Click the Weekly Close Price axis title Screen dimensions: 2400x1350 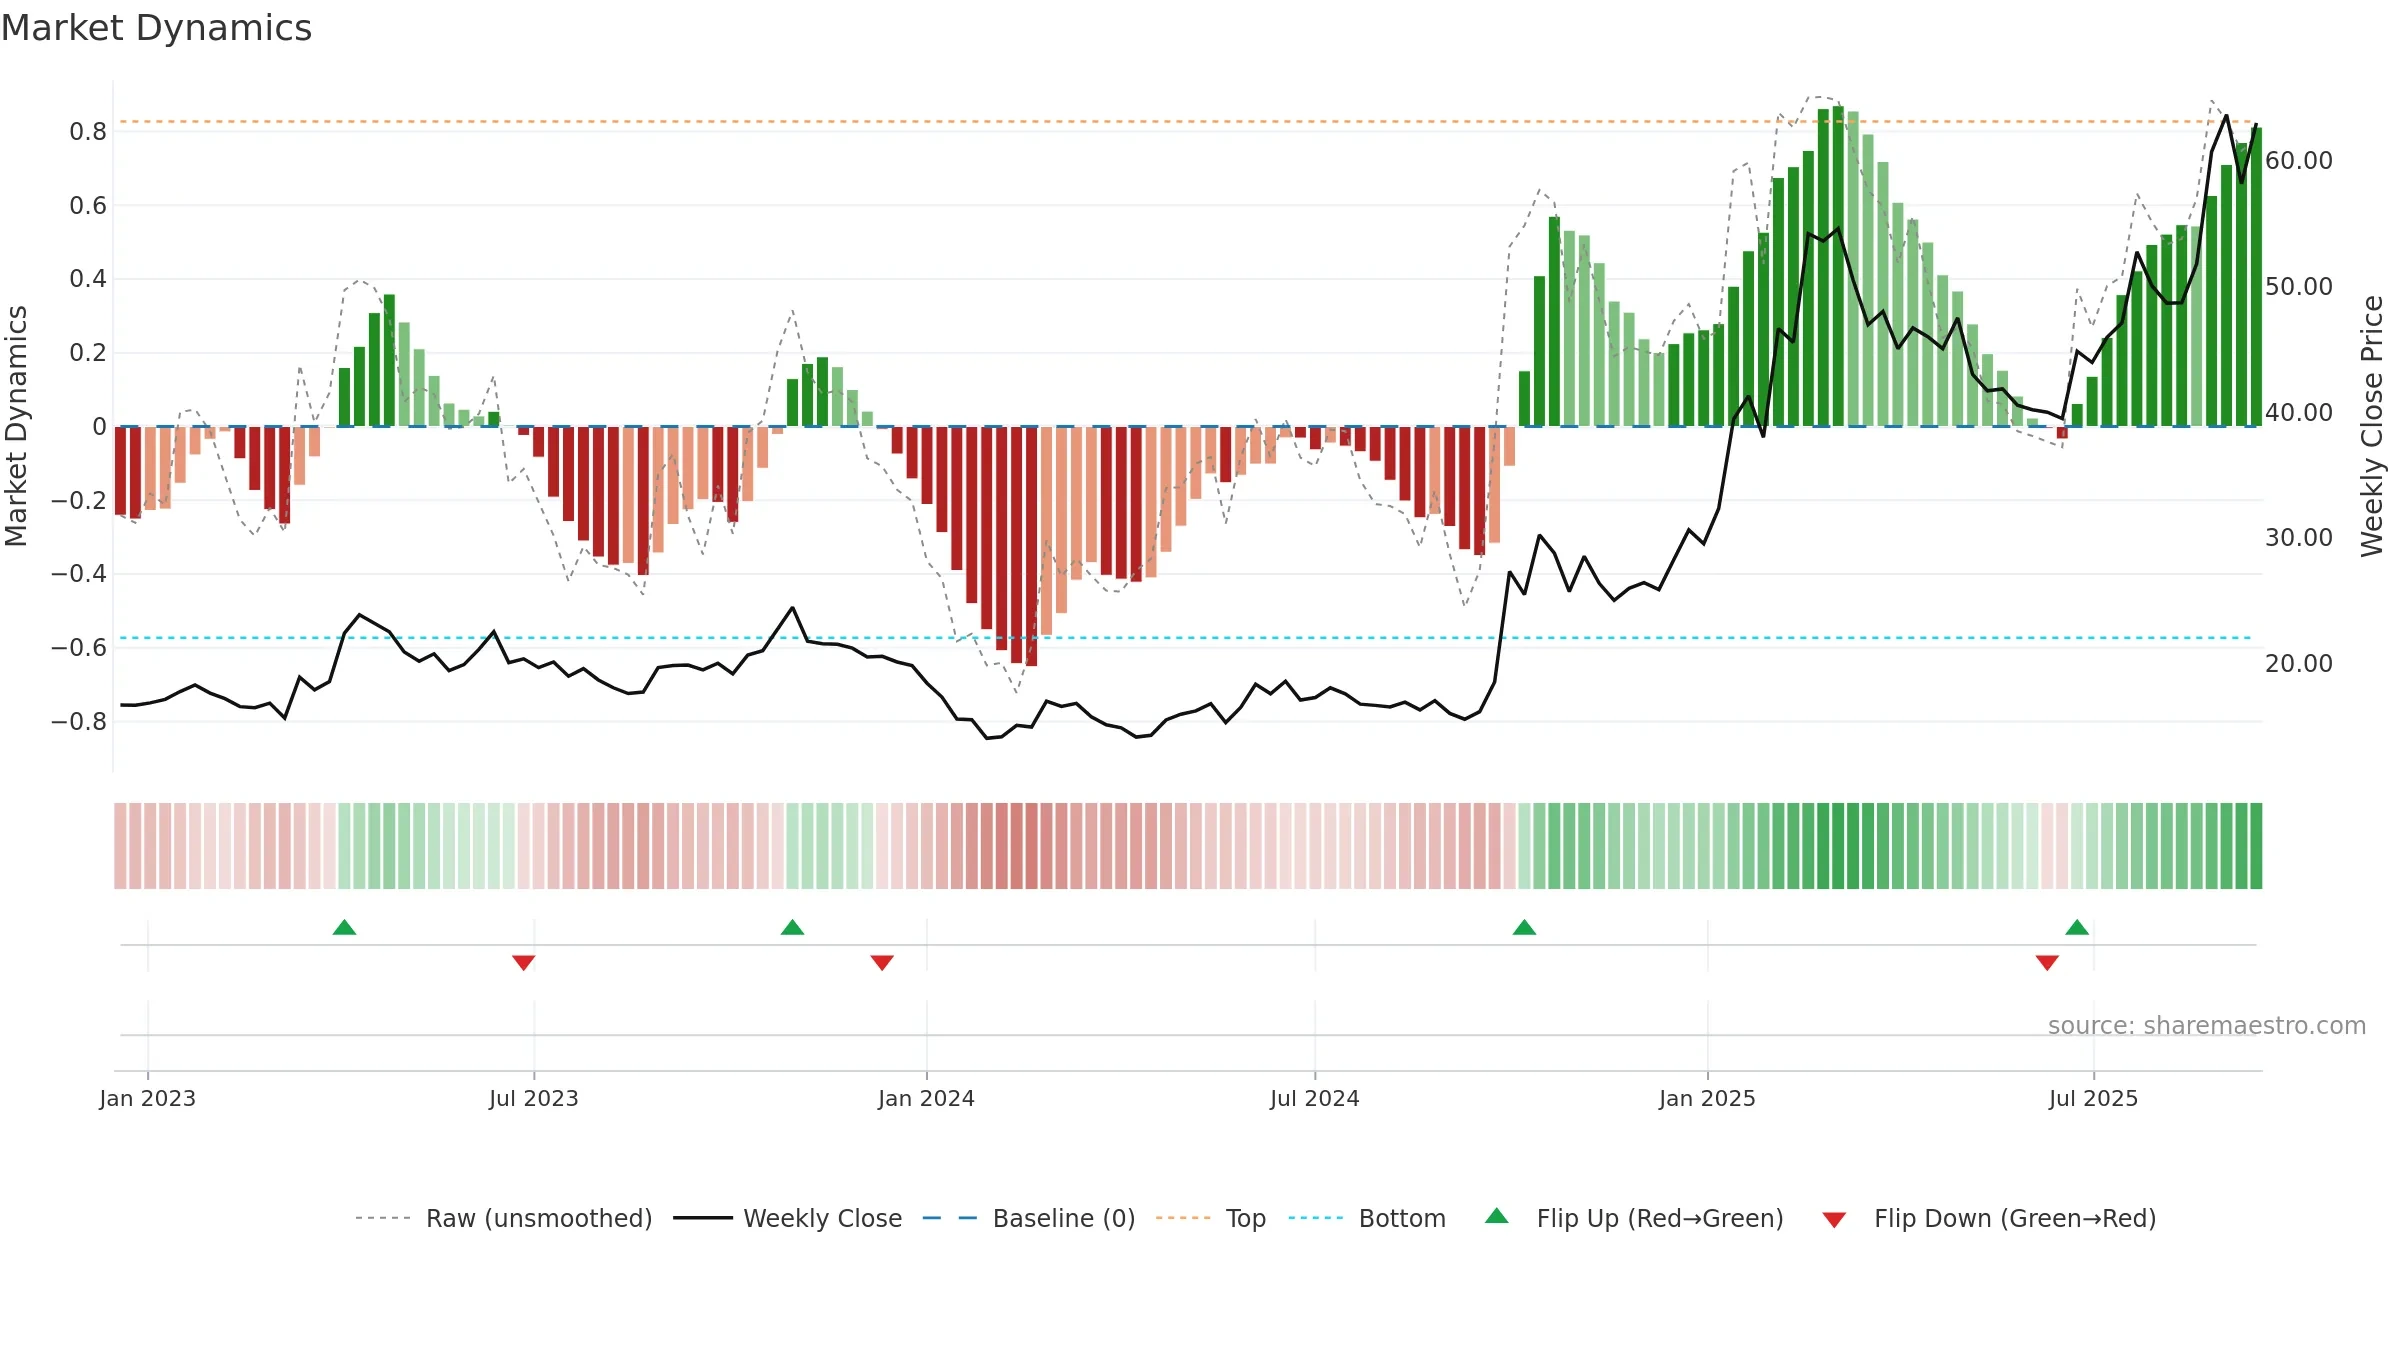click(2372, 426)
